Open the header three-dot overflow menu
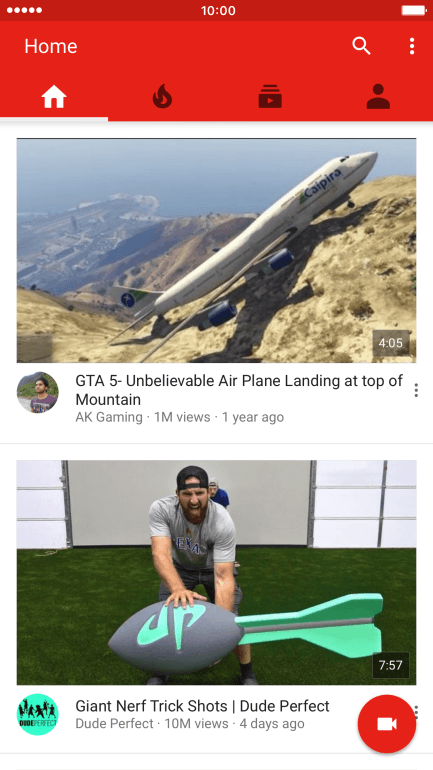The height and width of the screenshot is (770, 433). [x=412, y=46]
